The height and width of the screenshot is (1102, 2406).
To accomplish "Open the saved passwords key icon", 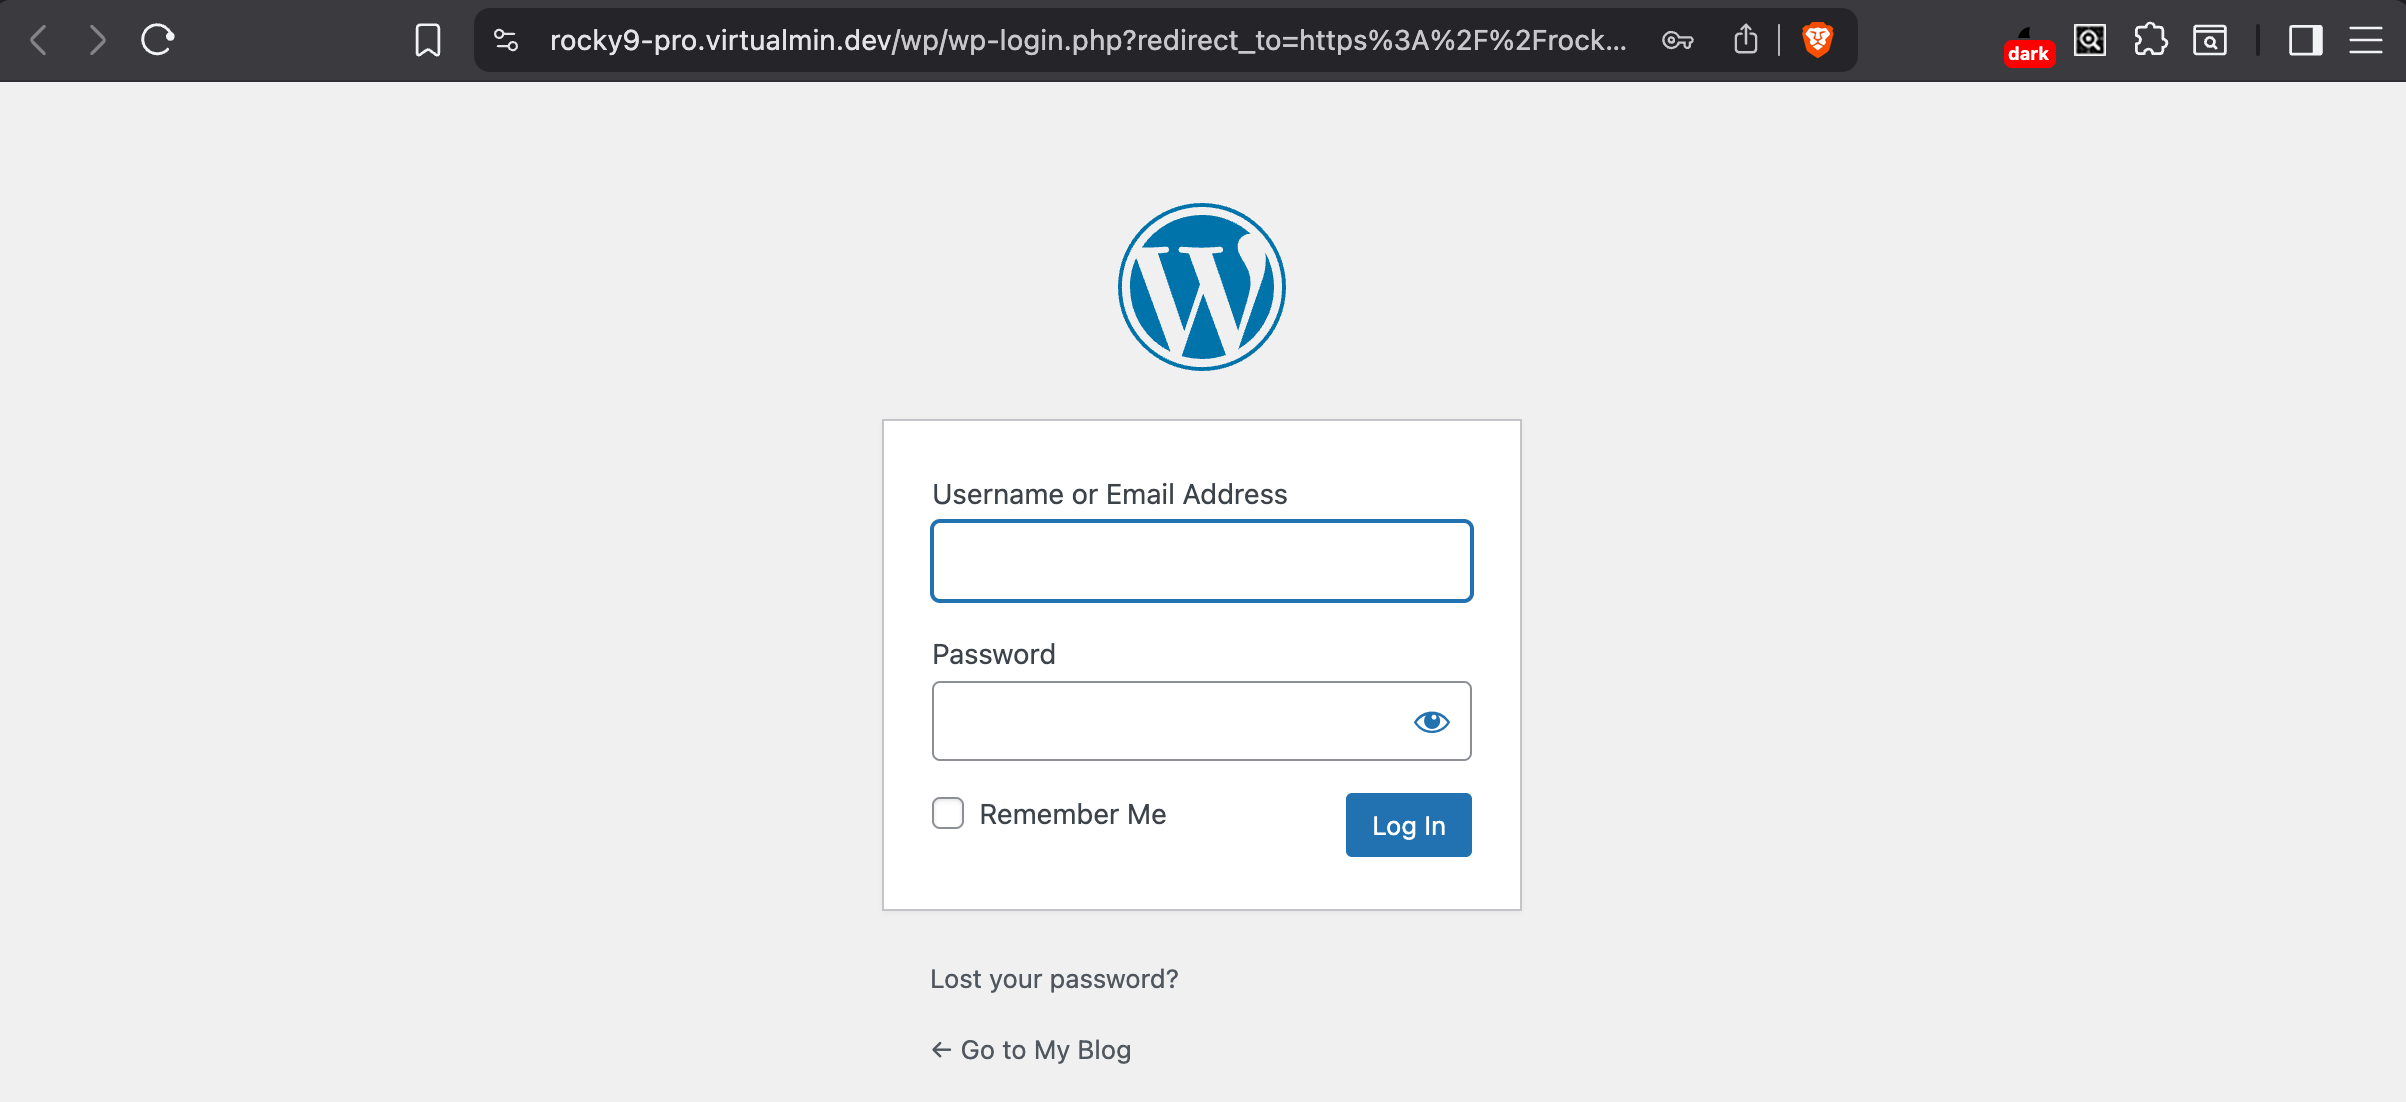I will (1677, 40).
